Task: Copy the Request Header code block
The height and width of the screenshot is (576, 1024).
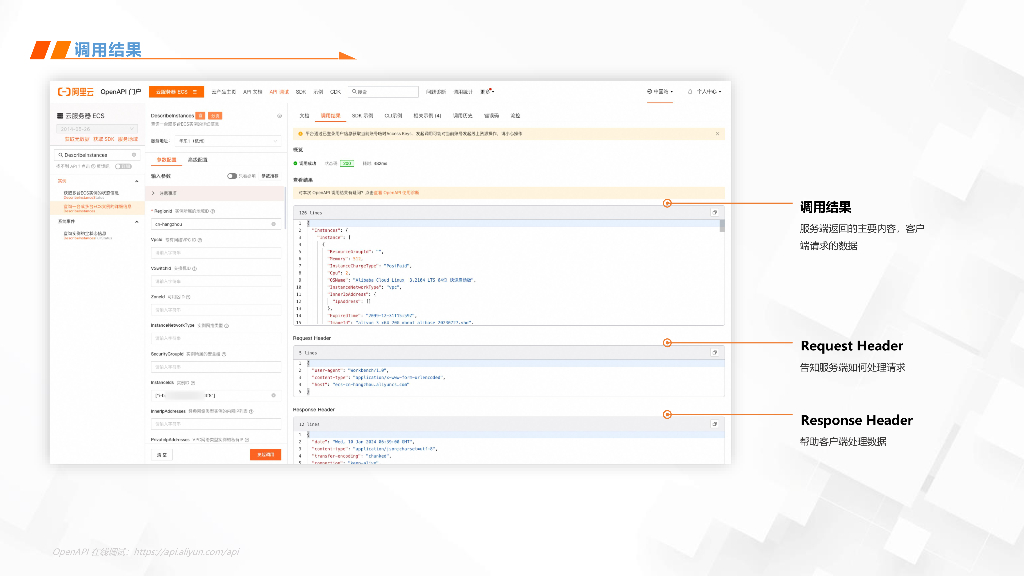Action: pos(714,352)
